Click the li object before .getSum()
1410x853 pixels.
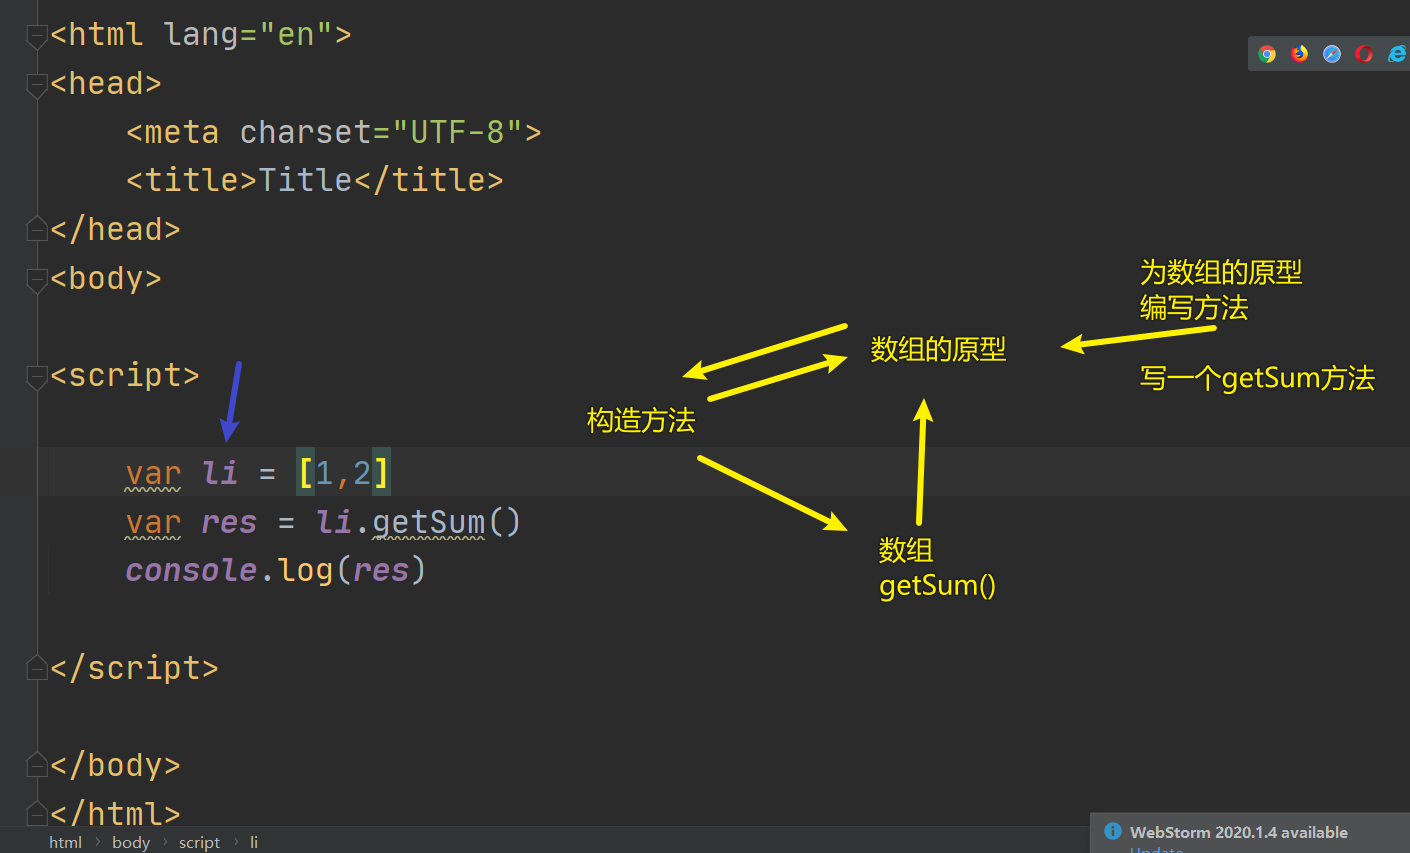point(334,522)
